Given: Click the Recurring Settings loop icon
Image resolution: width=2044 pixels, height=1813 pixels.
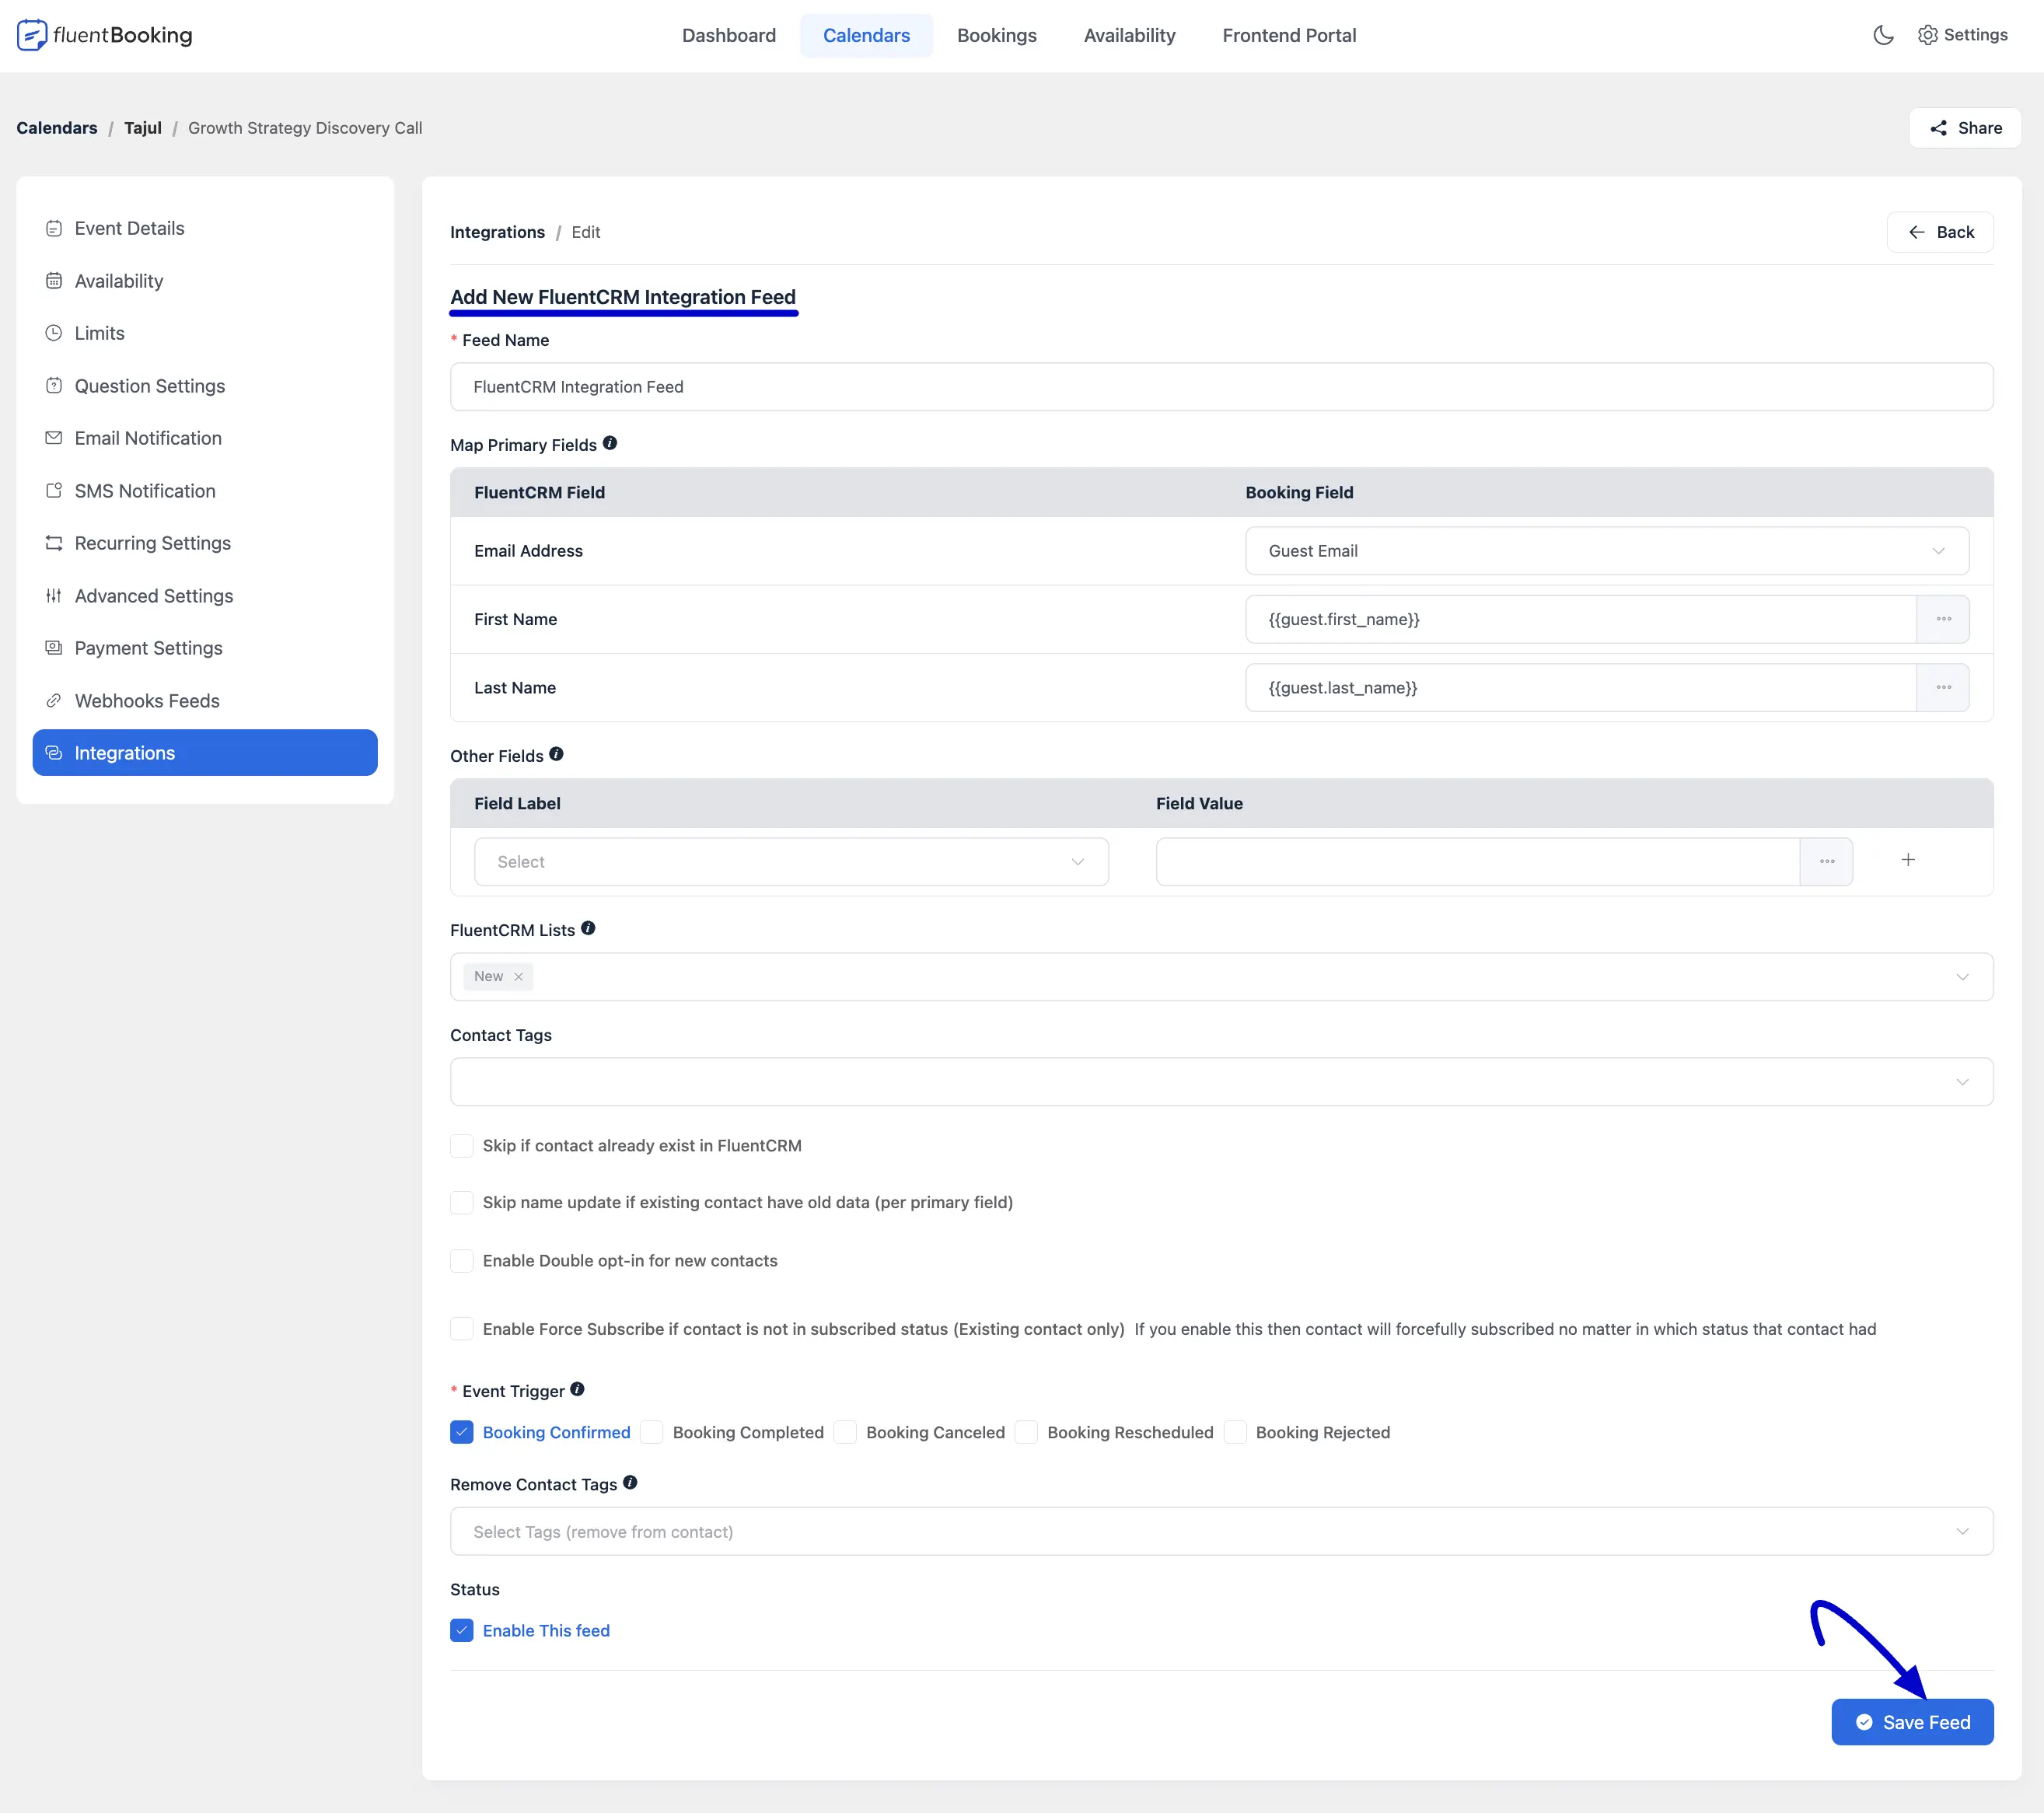Looking at the screenshot, I should click(x=54, y=543).
